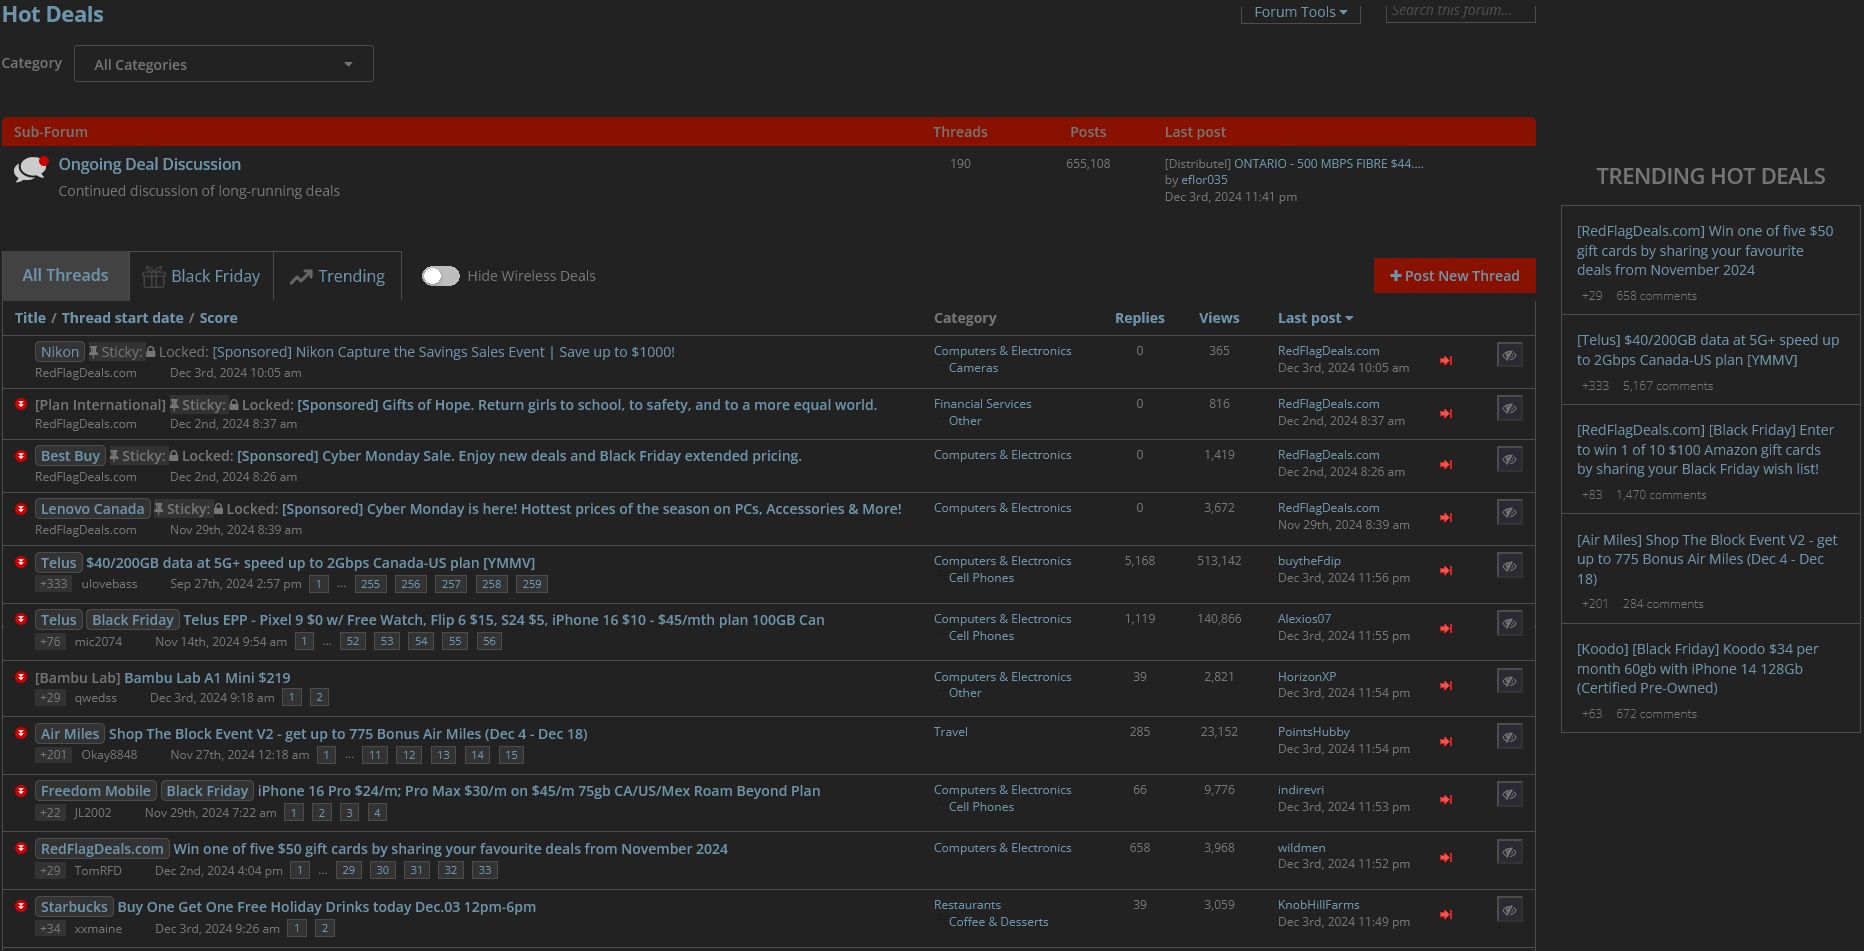Click the Starbucks tag label
The width and height of the screenshot is (1864, 951).
pyautogui.click(x=74, y=907)
